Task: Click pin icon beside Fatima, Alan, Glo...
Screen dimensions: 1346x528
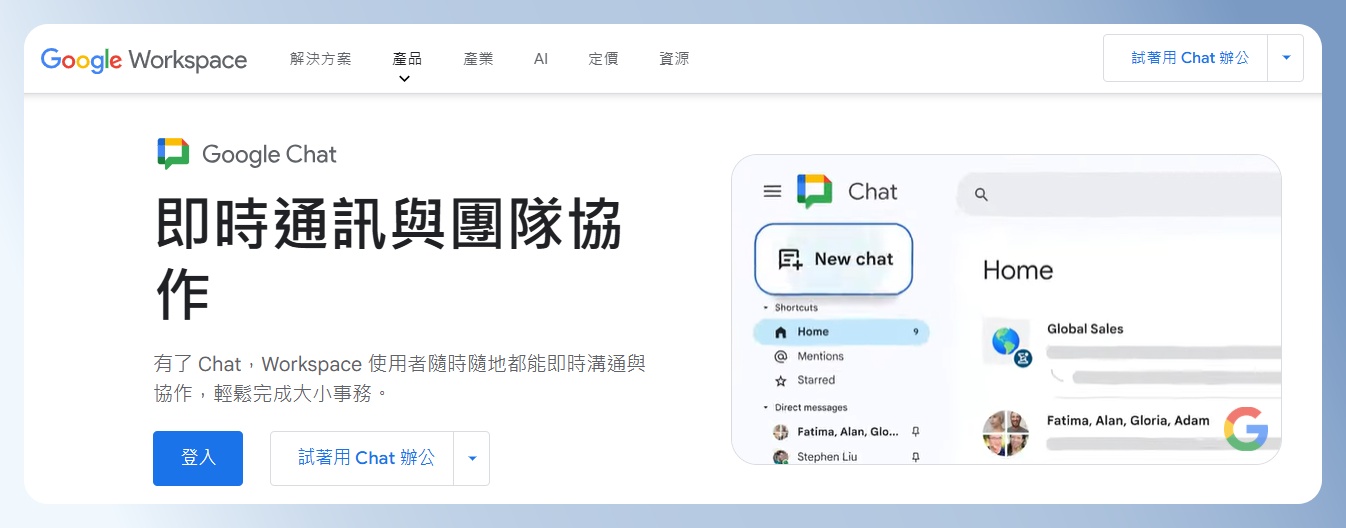Action: (915, 432)
